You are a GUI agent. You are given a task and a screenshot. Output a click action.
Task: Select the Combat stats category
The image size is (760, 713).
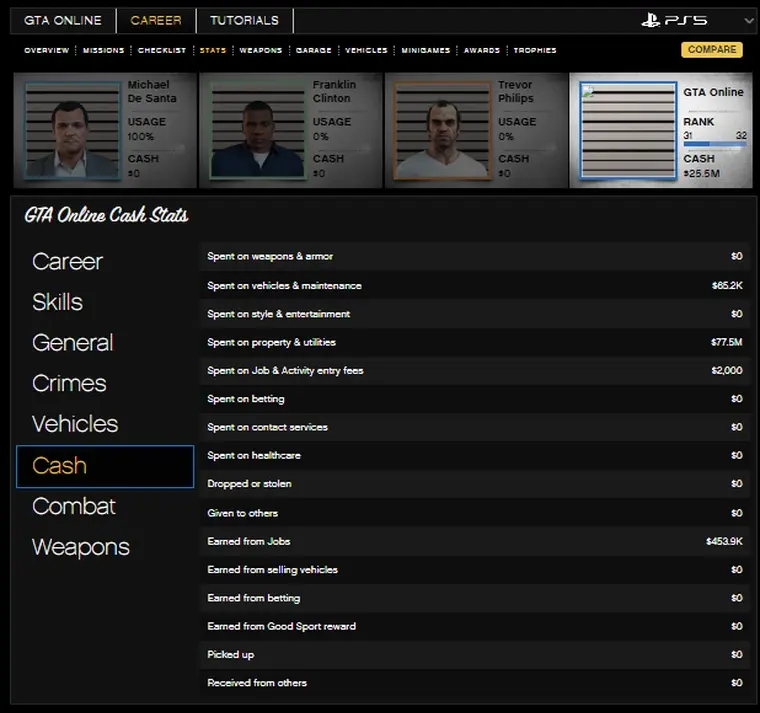[x=73, y=506]
